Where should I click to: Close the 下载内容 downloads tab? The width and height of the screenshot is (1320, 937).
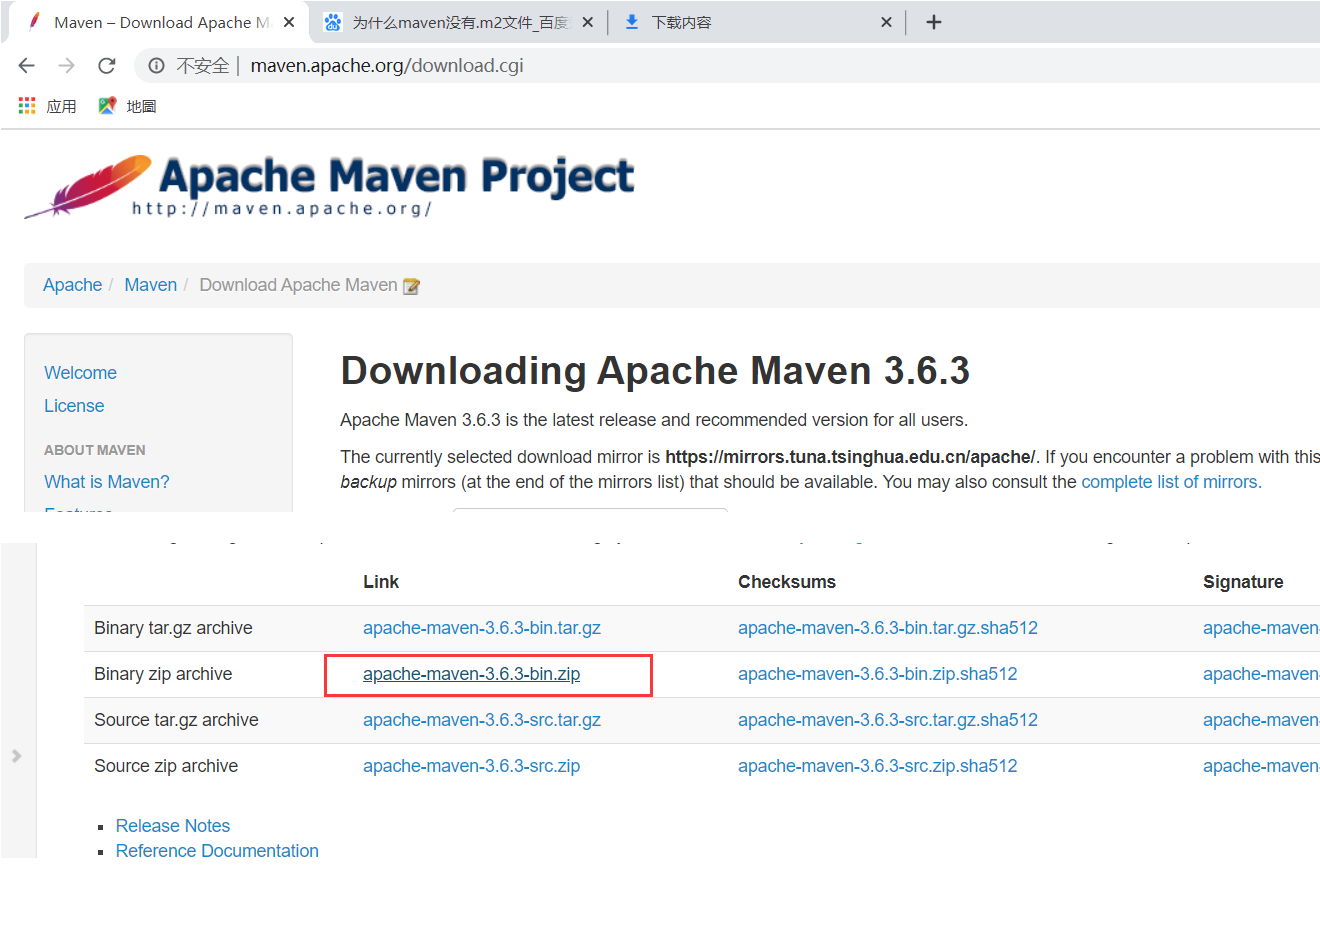[x=886, y=22]
